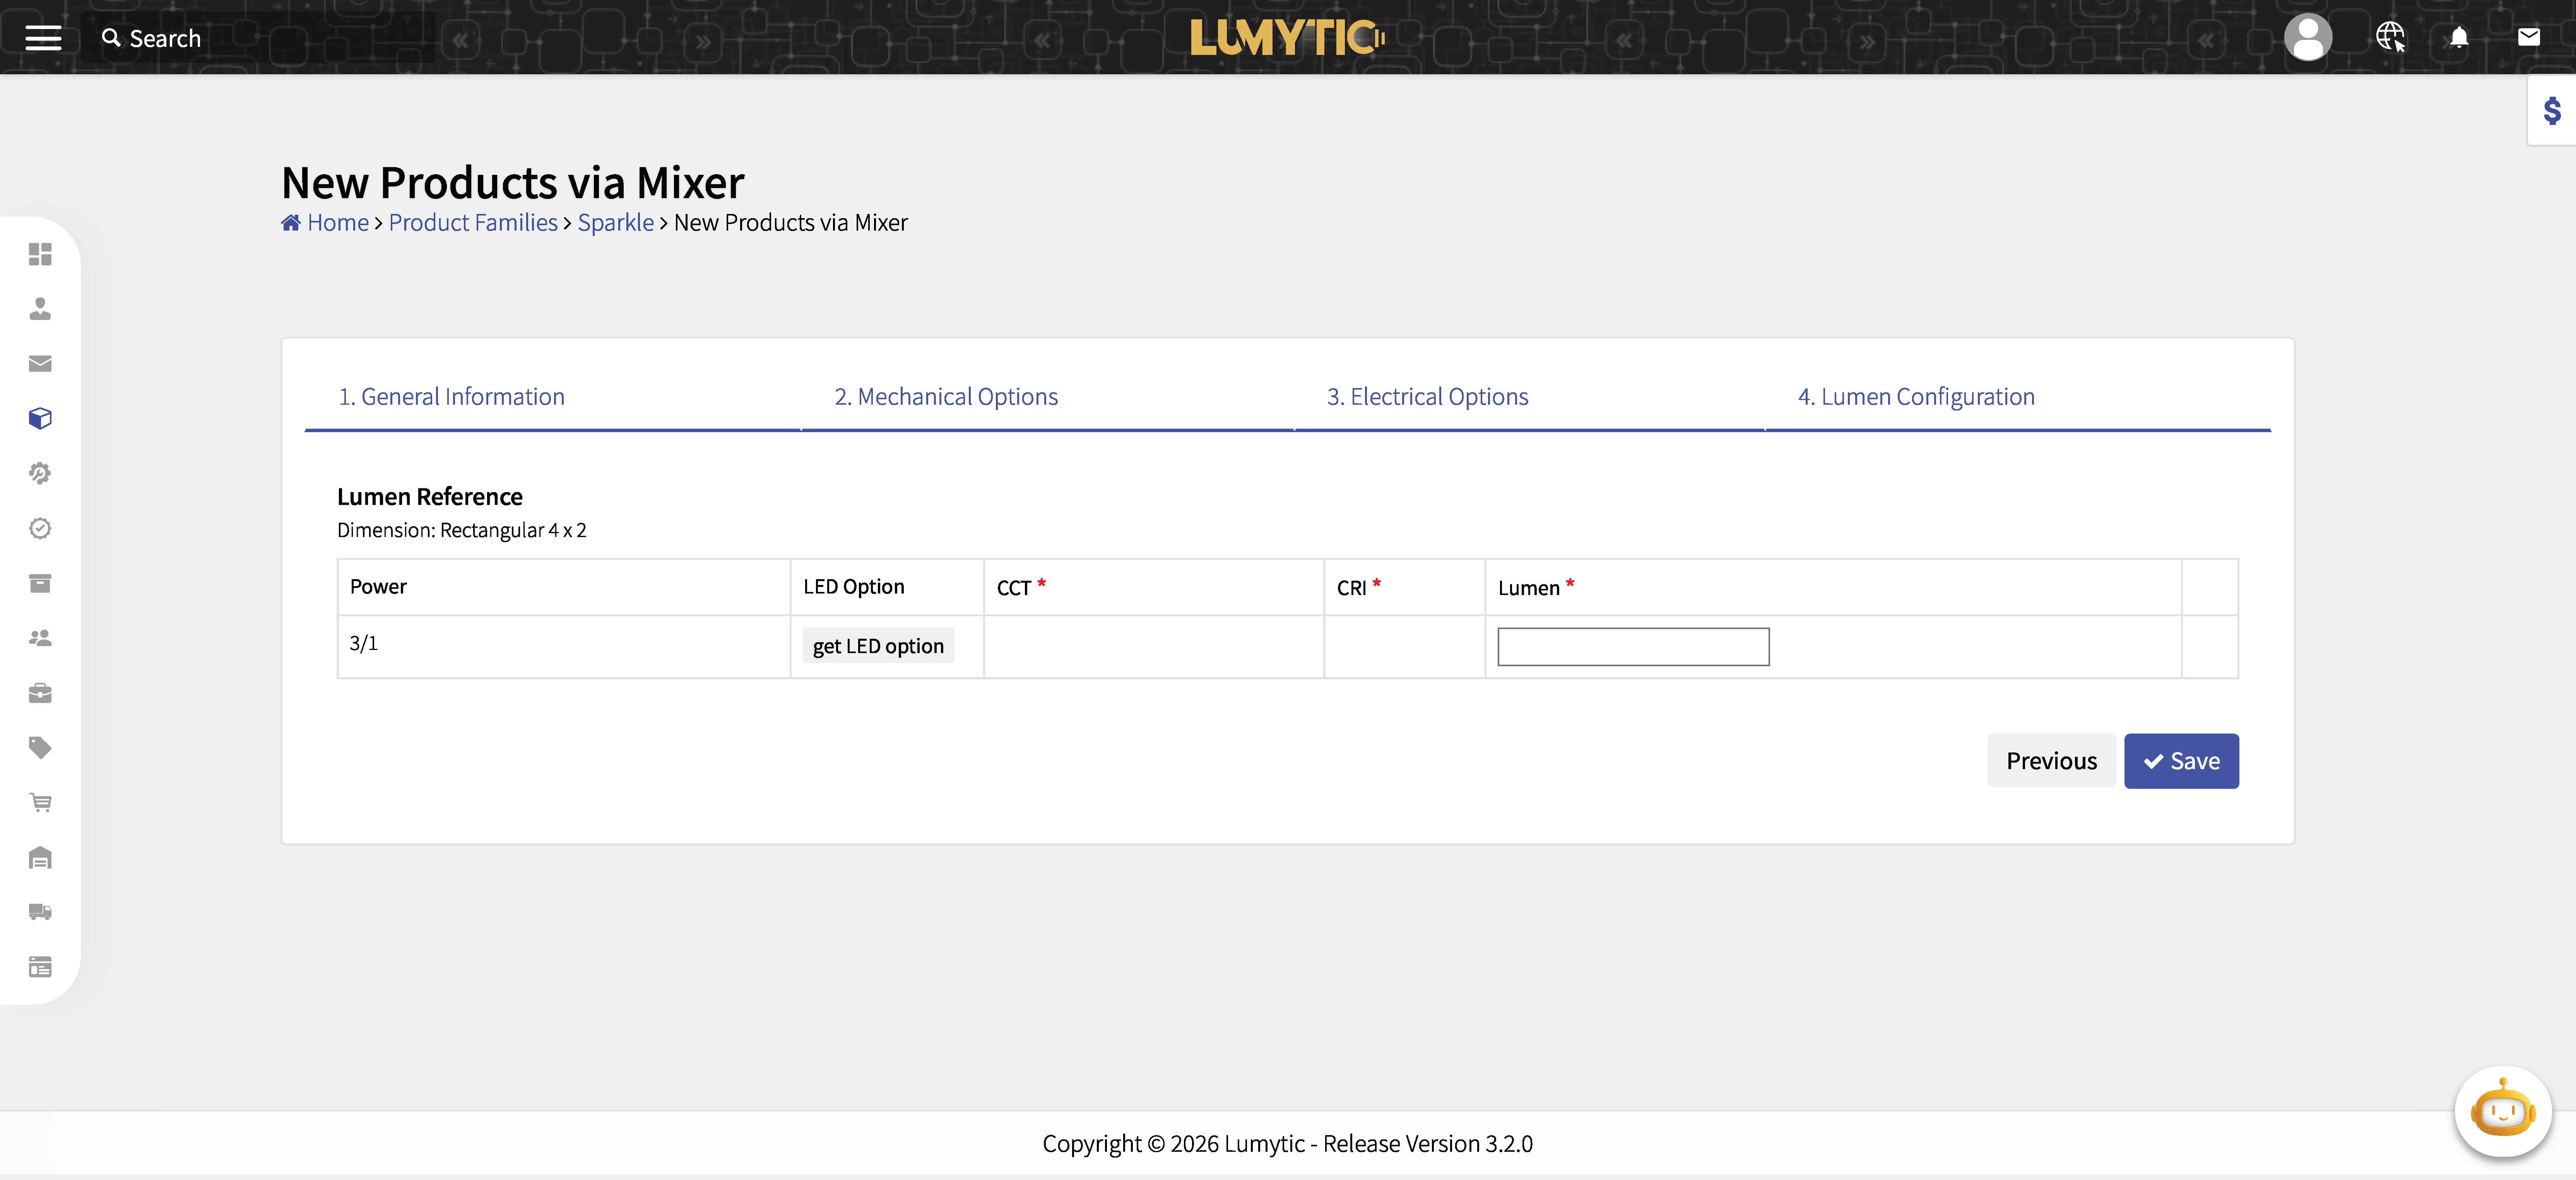Click the notification bell icon
Viewport: 2576px width, 1180px height.
coord(2459,38)
